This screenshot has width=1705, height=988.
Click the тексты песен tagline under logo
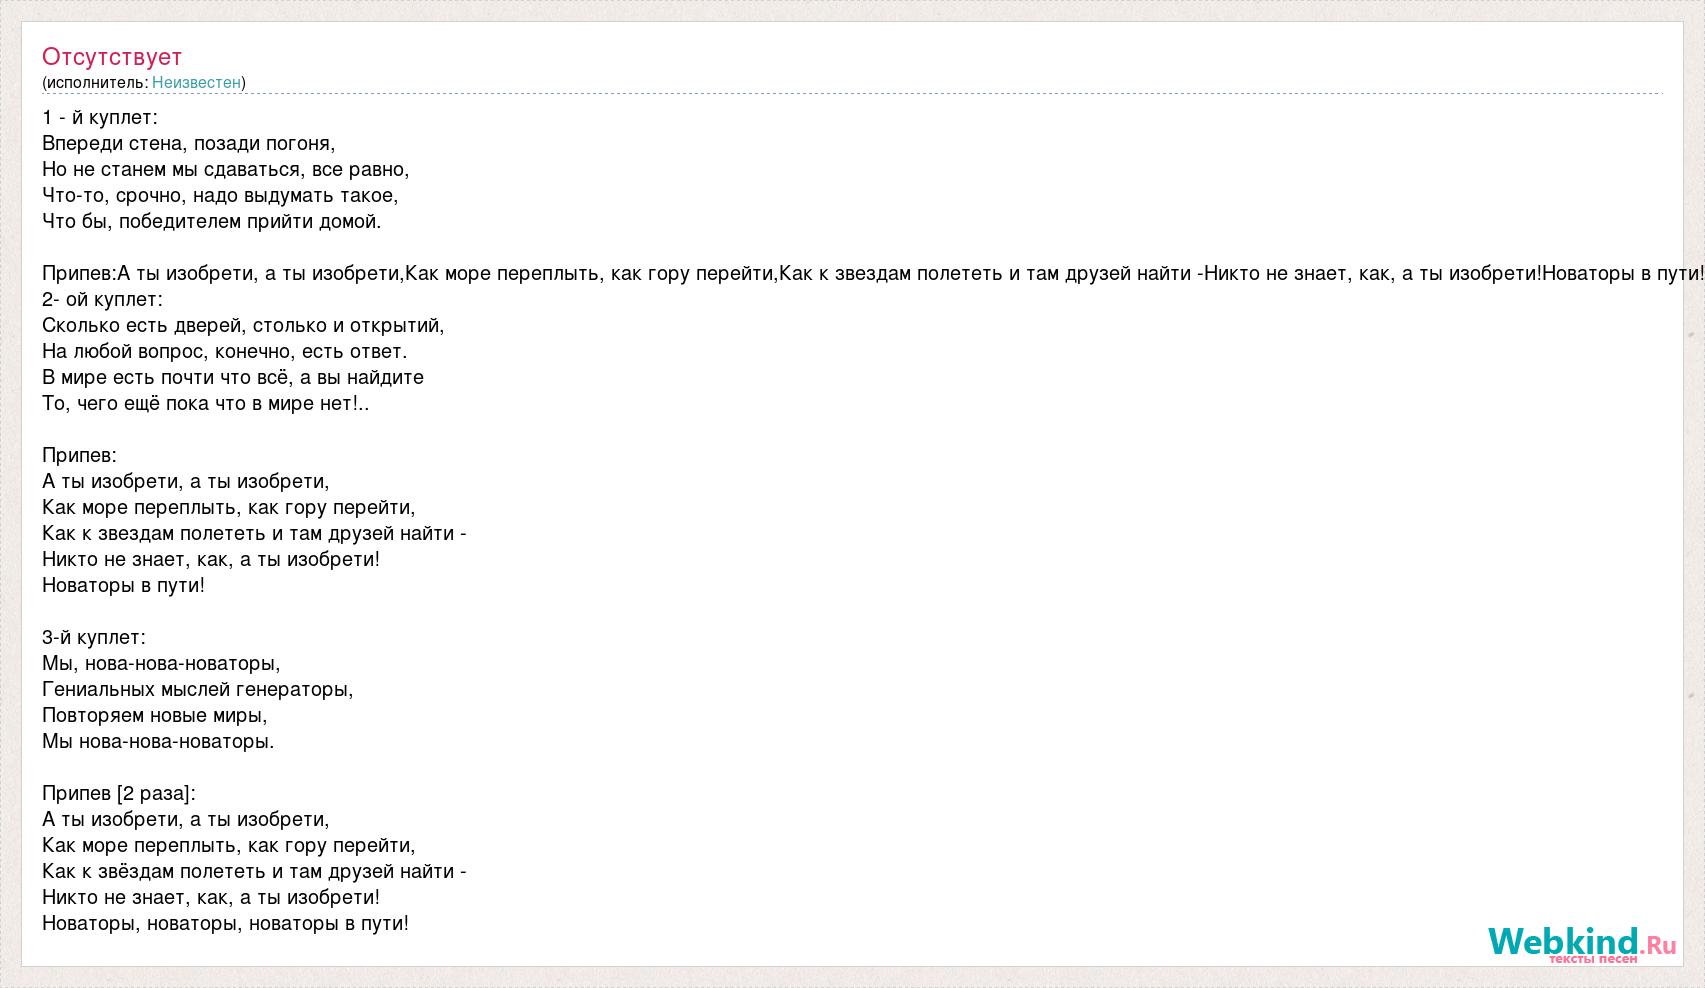1593,959
